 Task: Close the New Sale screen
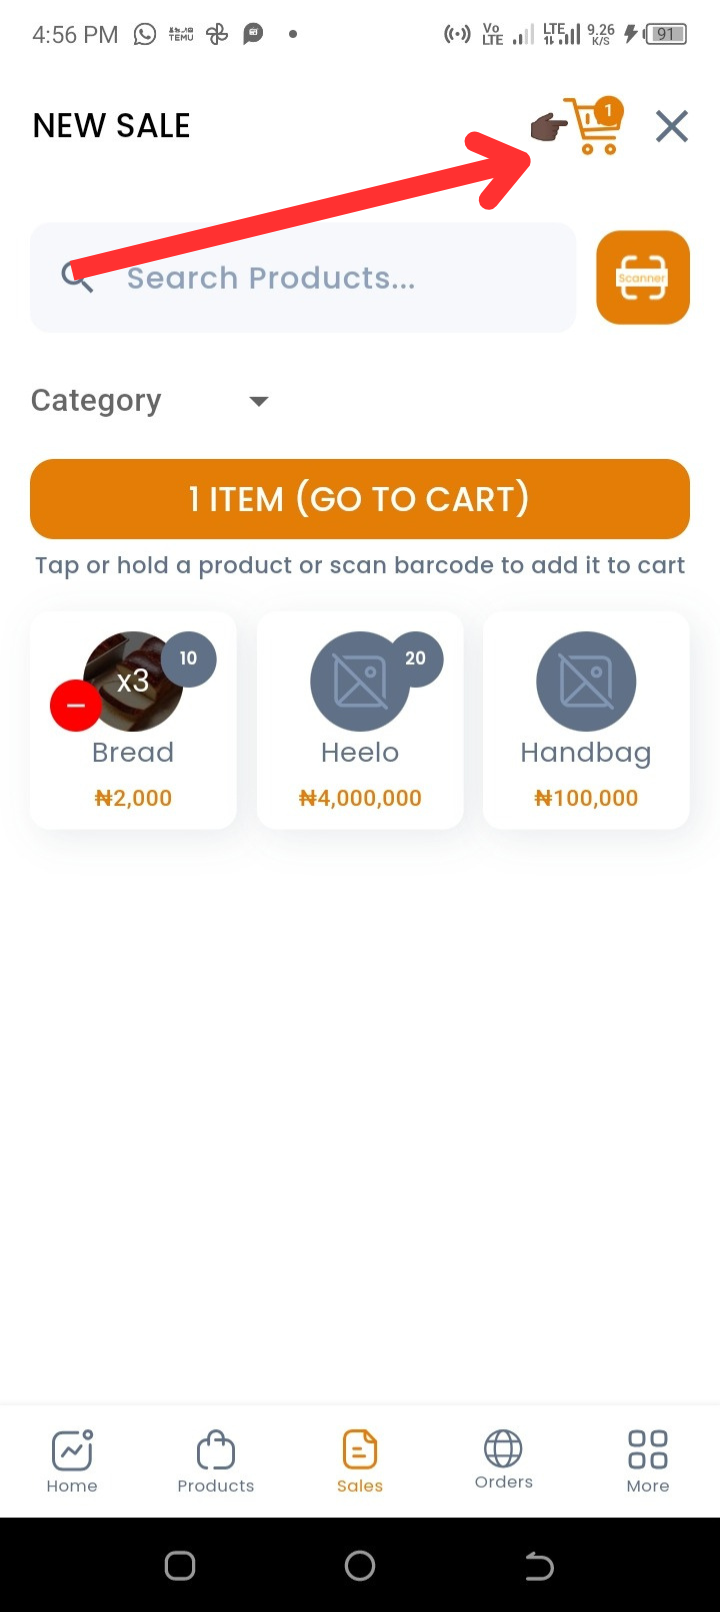point(671,127)
